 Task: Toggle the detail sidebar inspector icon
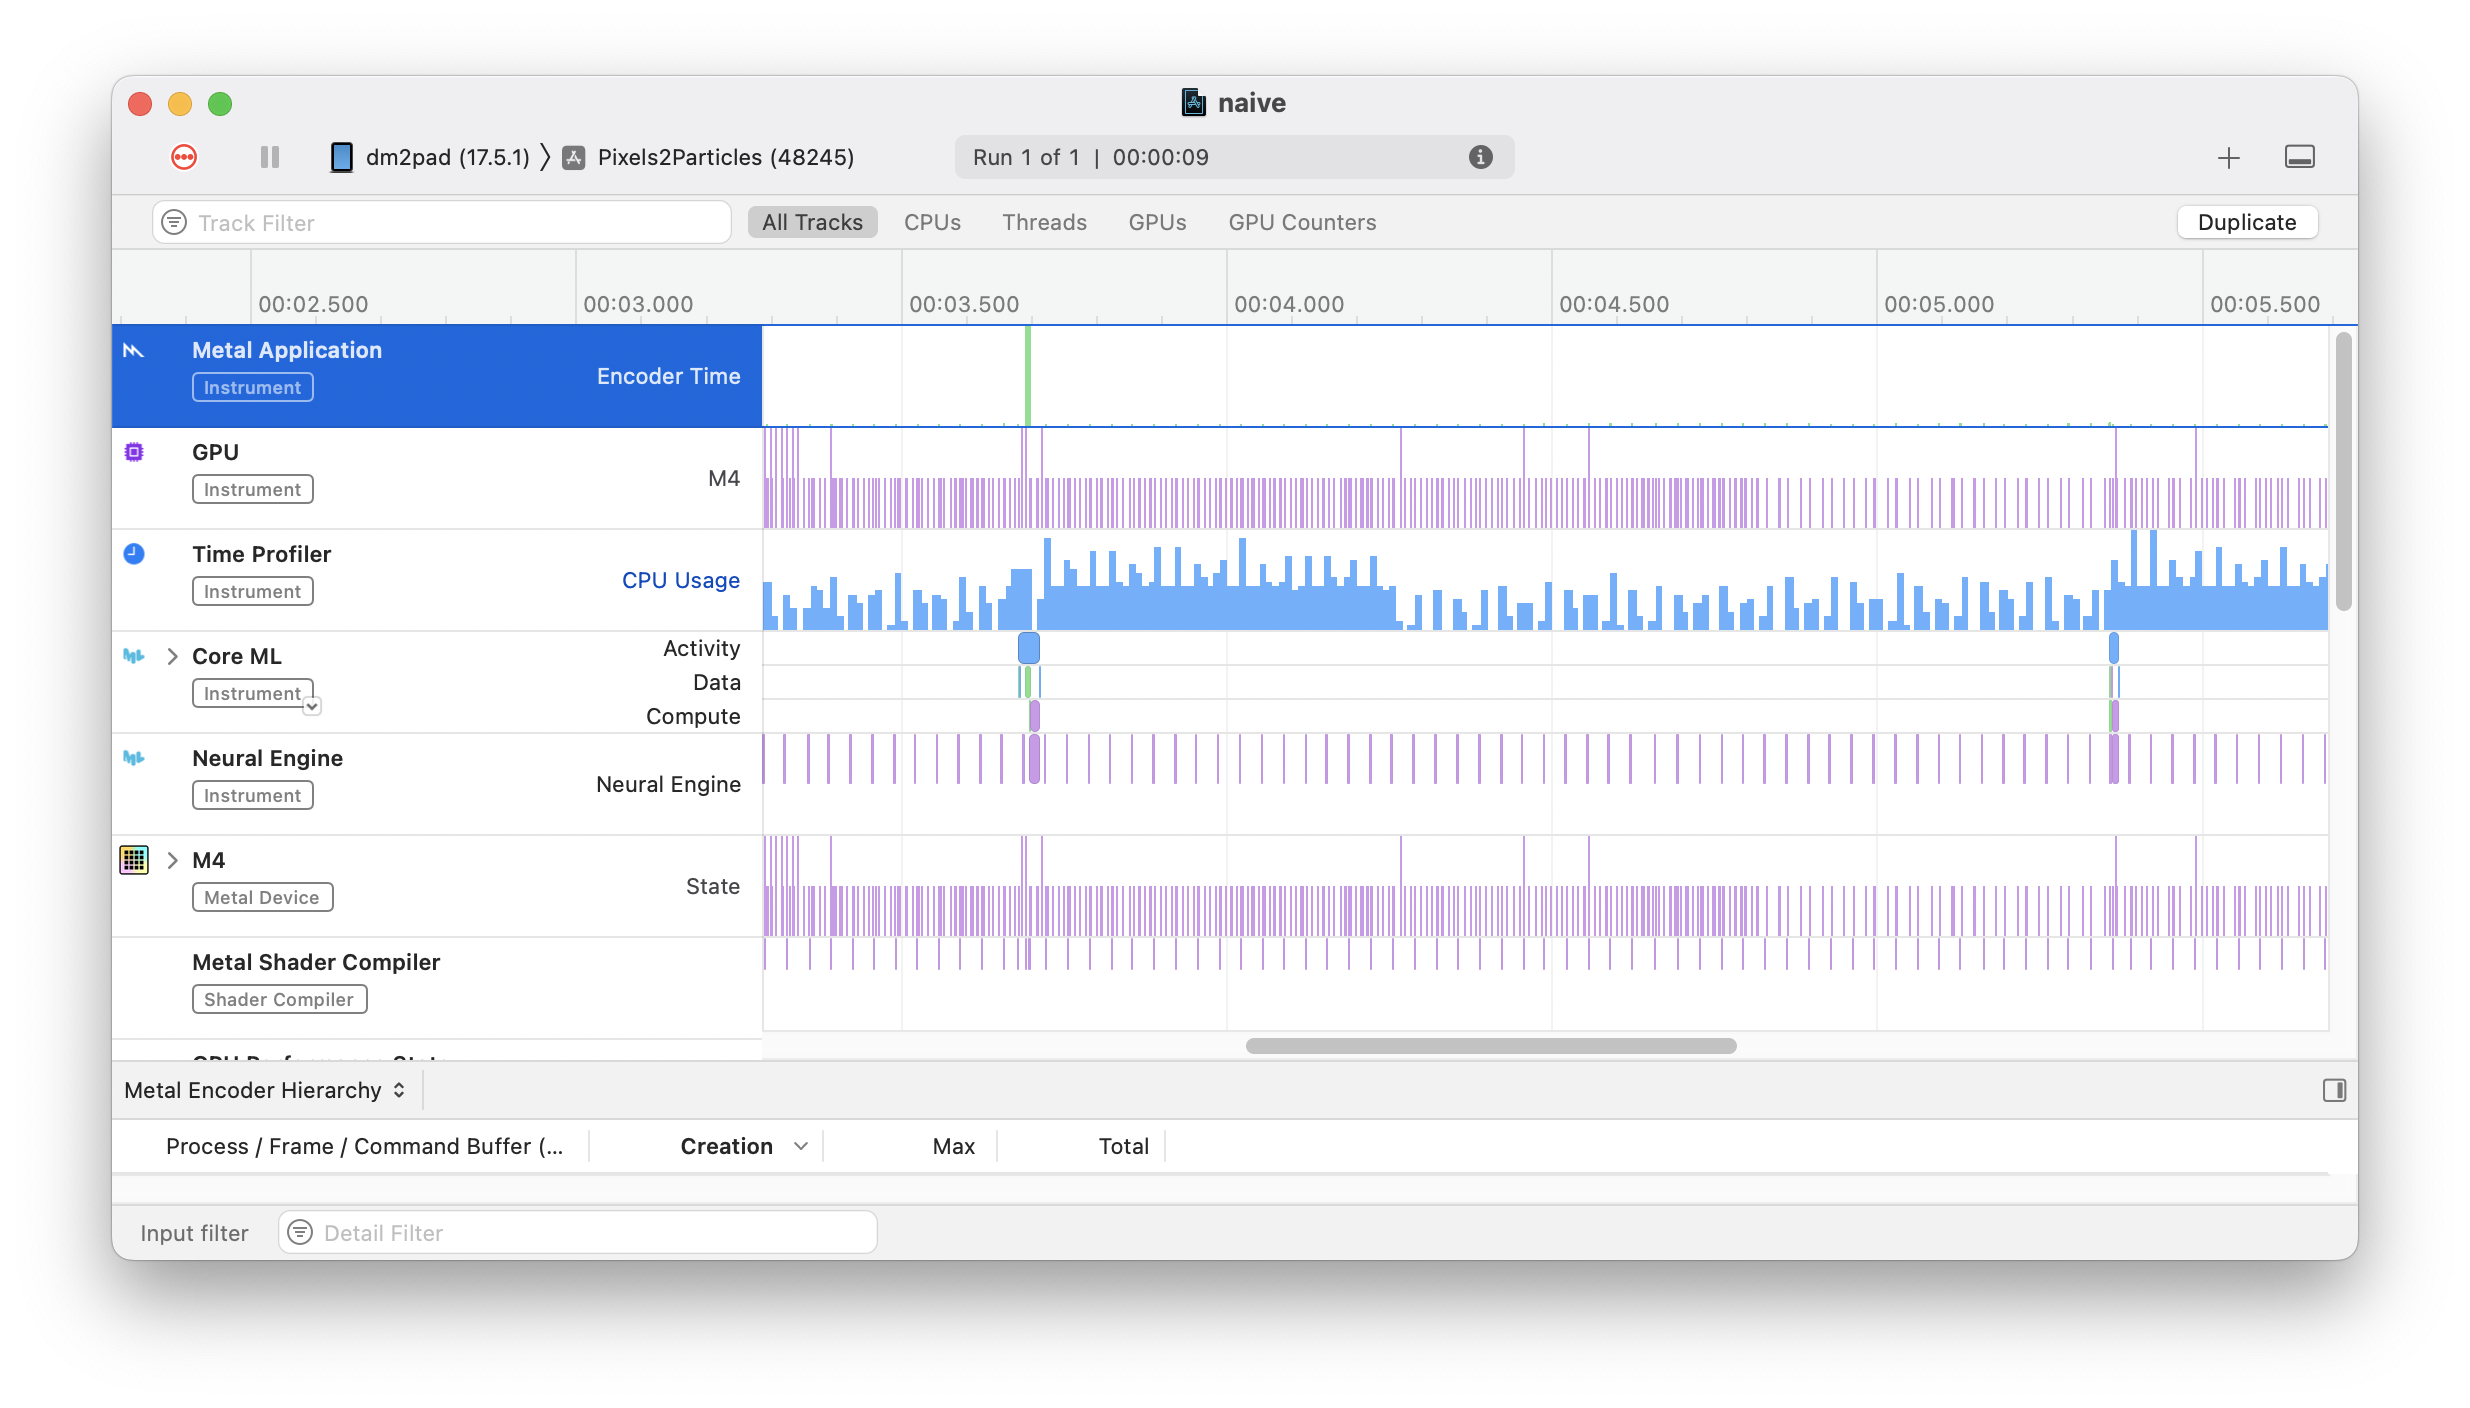[2334, 1090]
